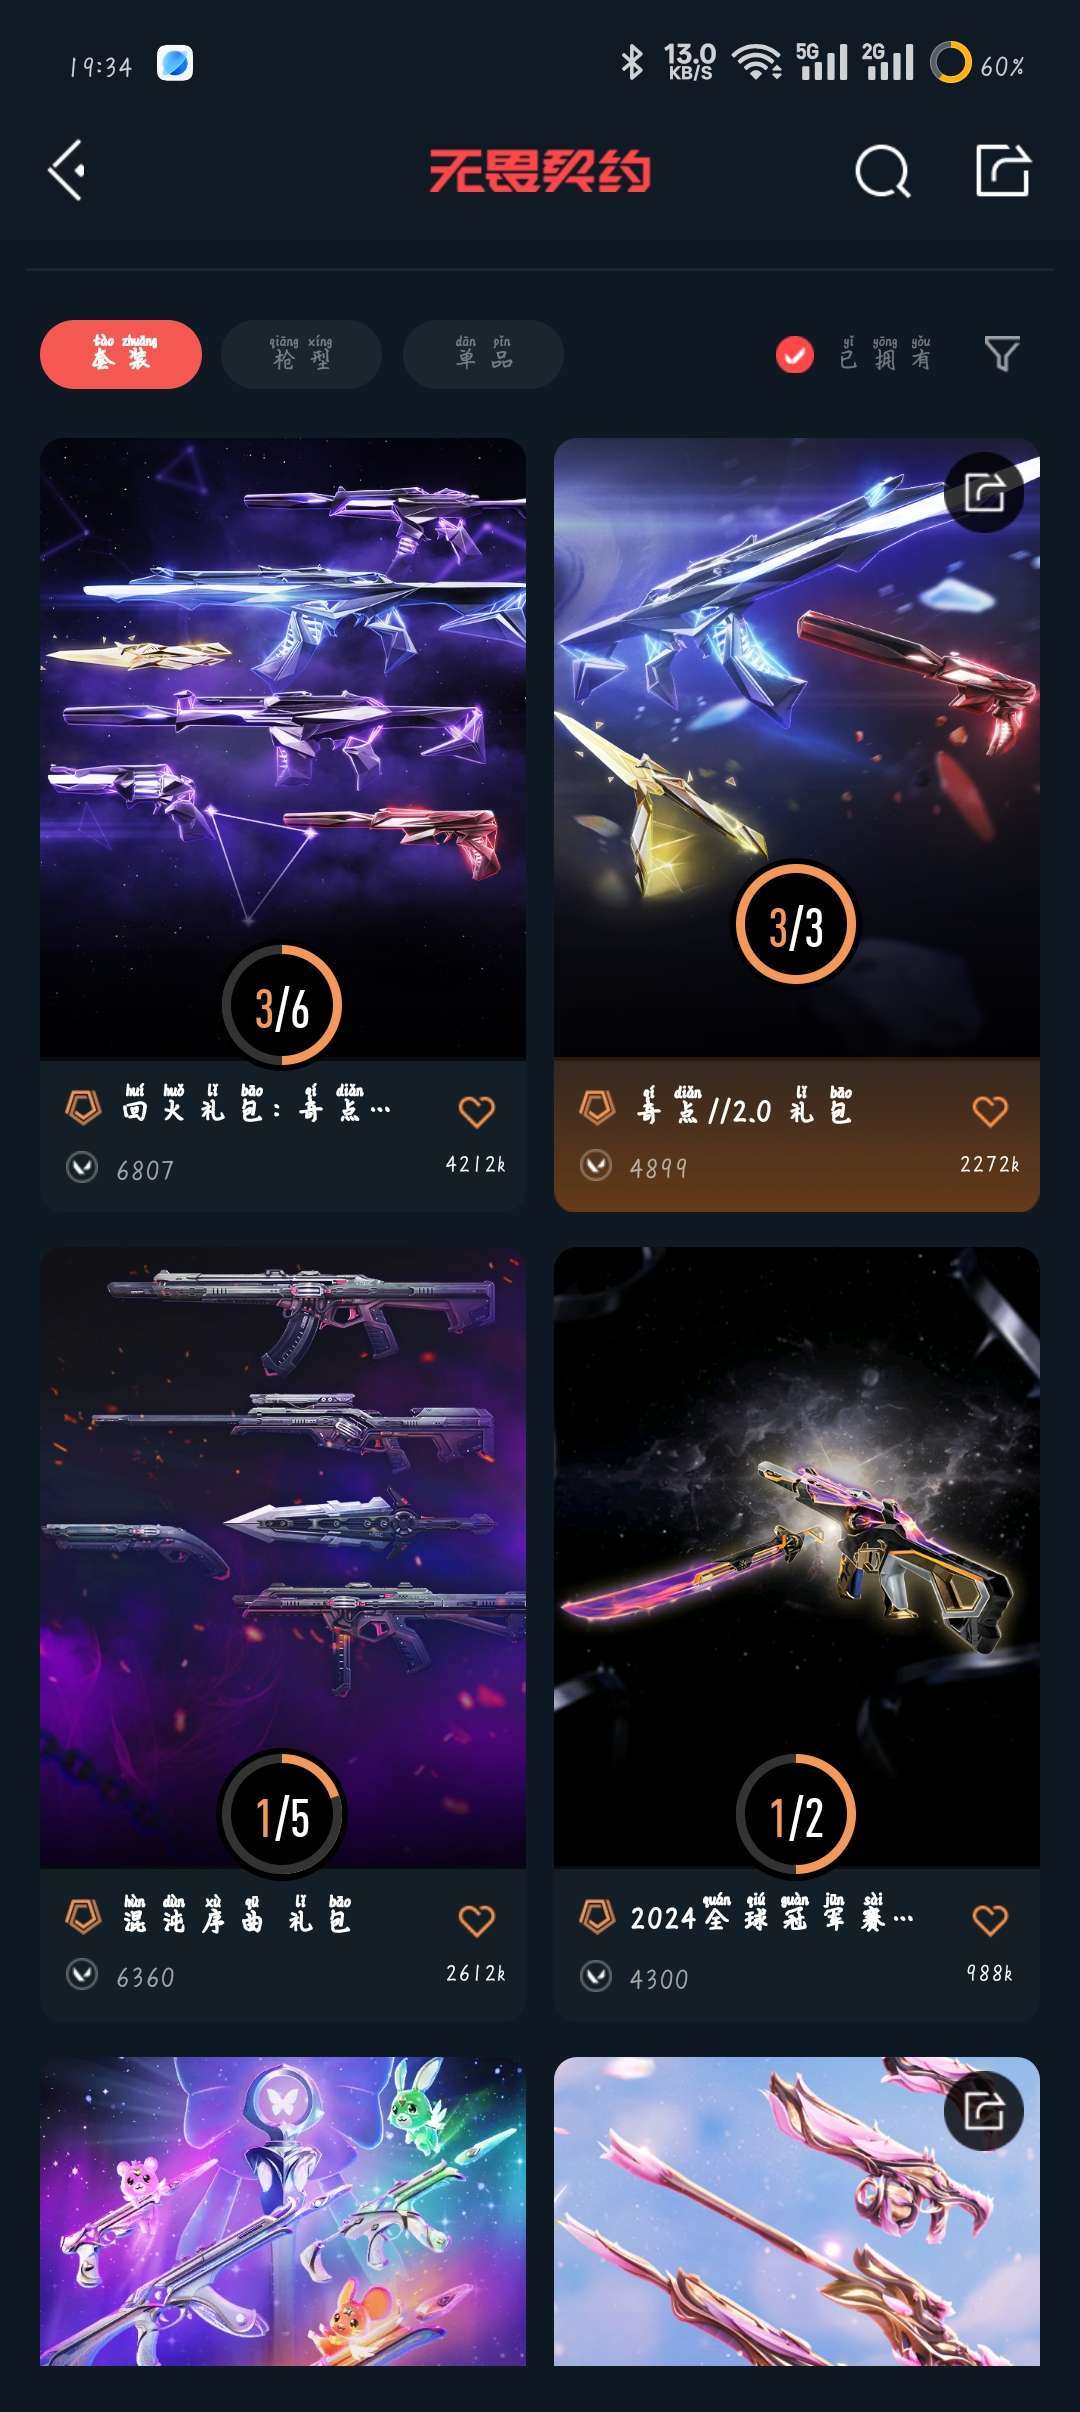Switch to the 单品 tab

click(483, 354)
